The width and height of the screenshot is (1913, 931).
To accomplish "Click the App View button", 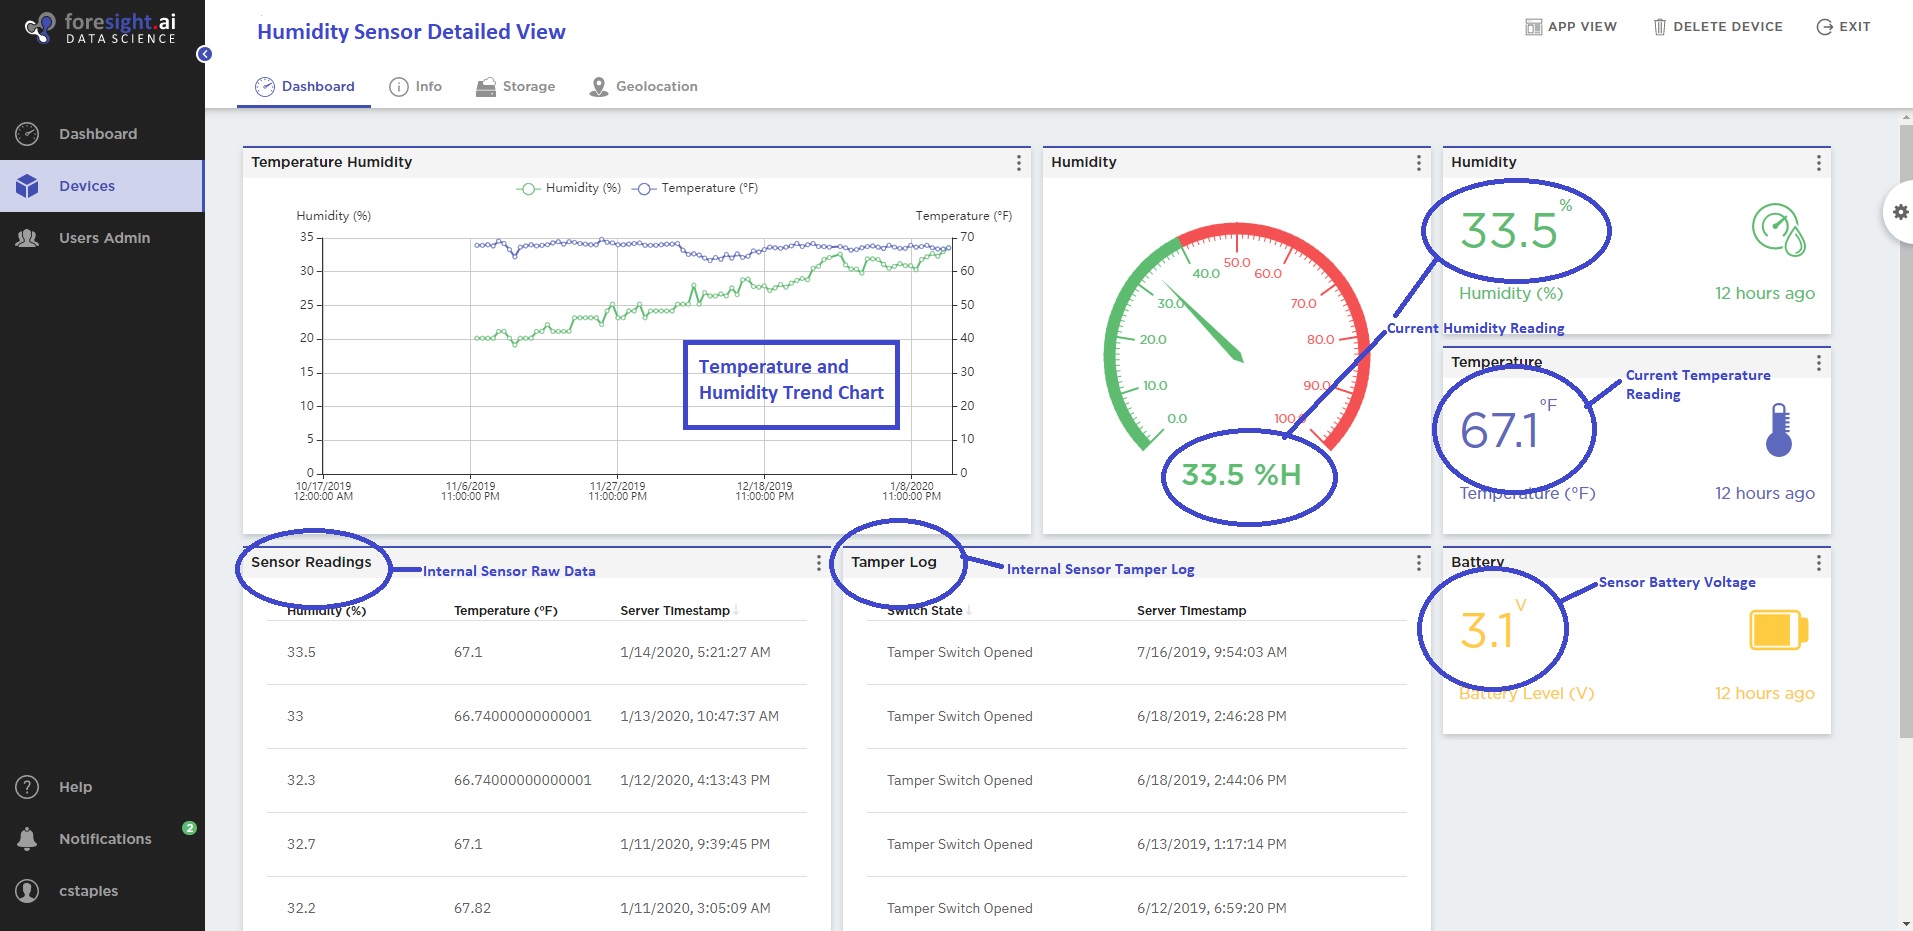I will pyautogui.click(x=1571, y=27).
